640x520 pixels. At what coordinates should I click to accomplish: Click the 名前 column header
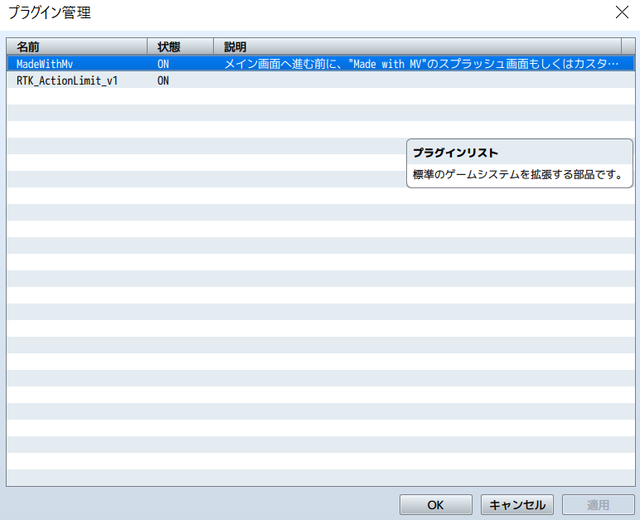pos(77,47)
